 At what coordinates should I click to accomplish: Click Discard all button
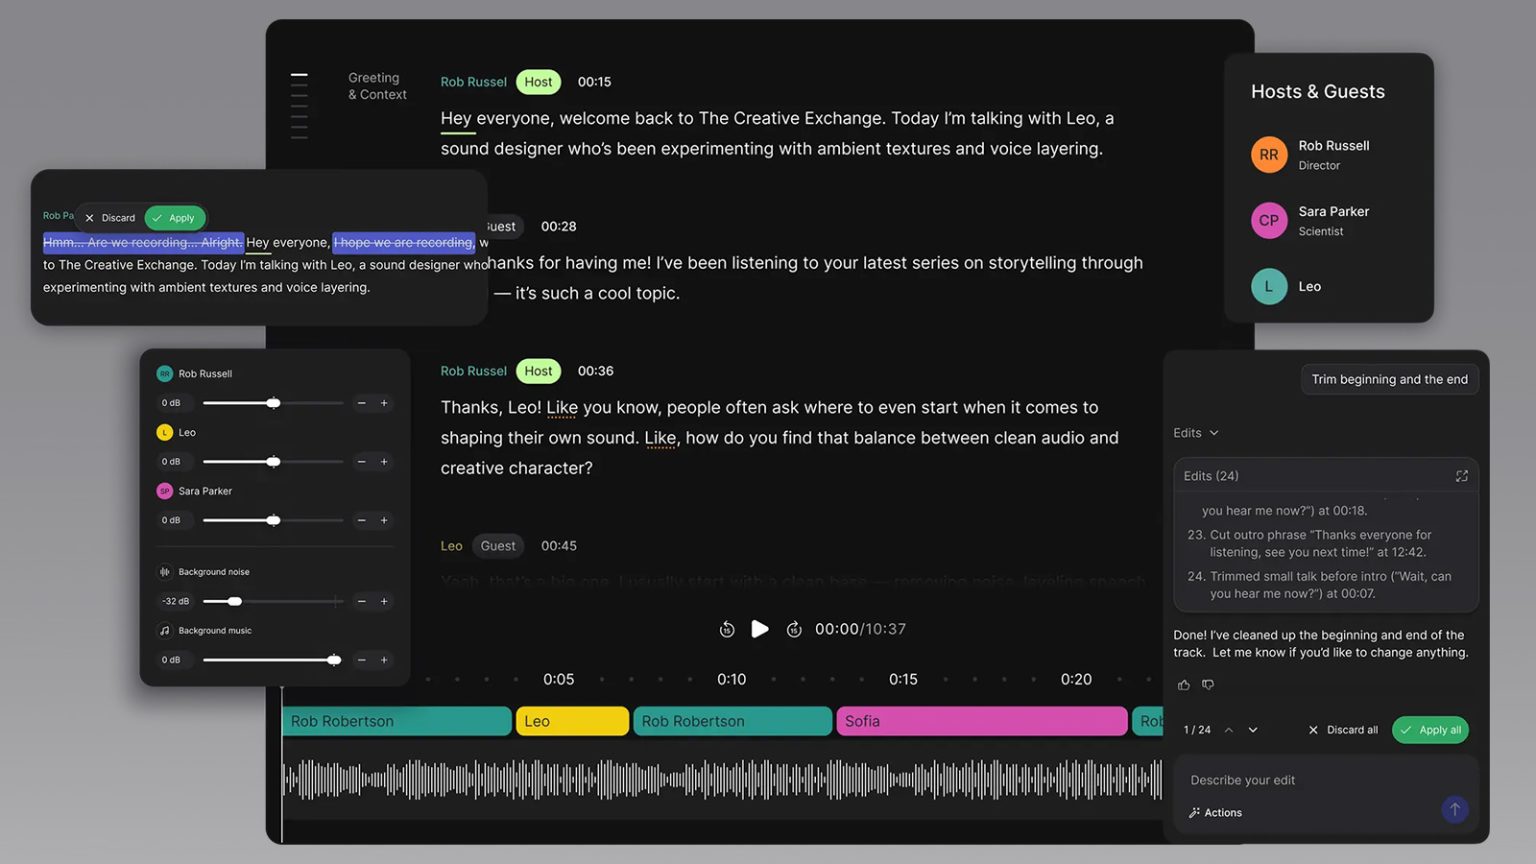pyautogui.click(x=1342, y=730)
